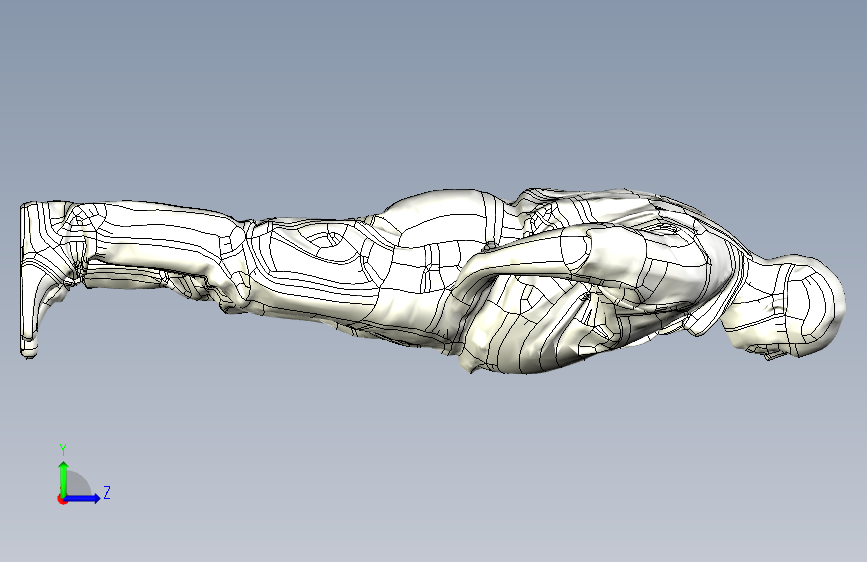Click the red origin dot of triad
The height and width of the screenshot is (562, 867).
point(62,499)
